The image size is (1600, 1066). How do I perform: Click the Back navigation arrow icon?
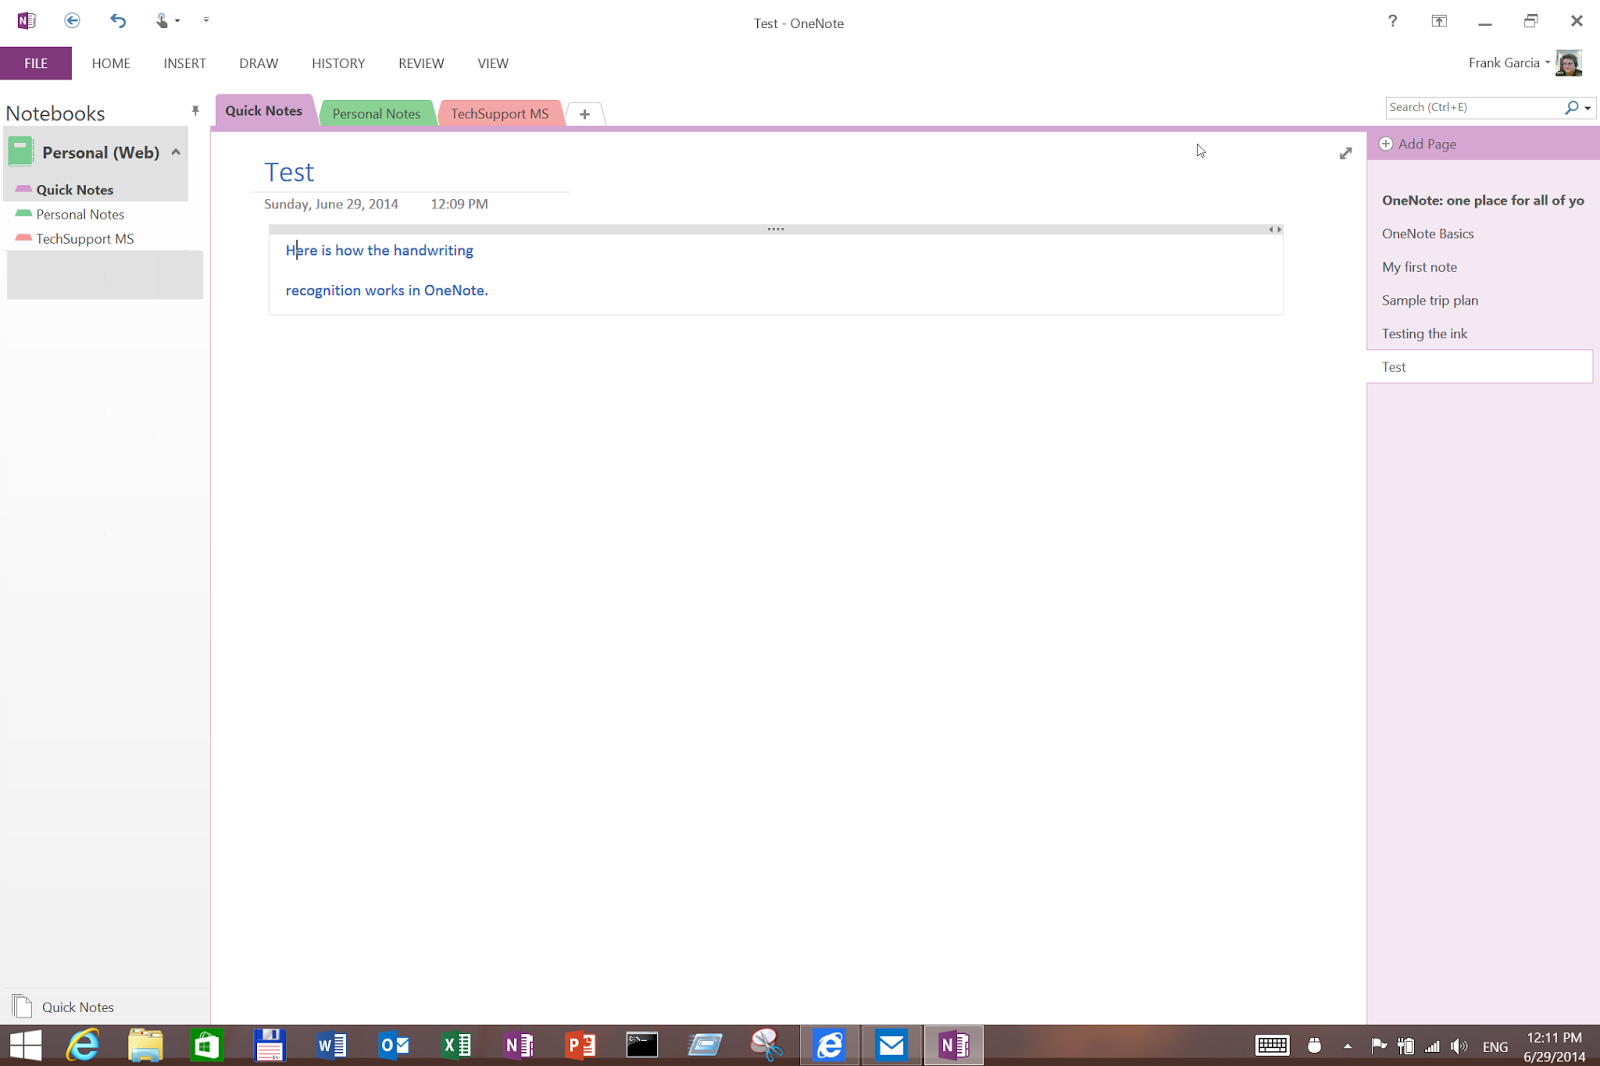pos(71,20)
